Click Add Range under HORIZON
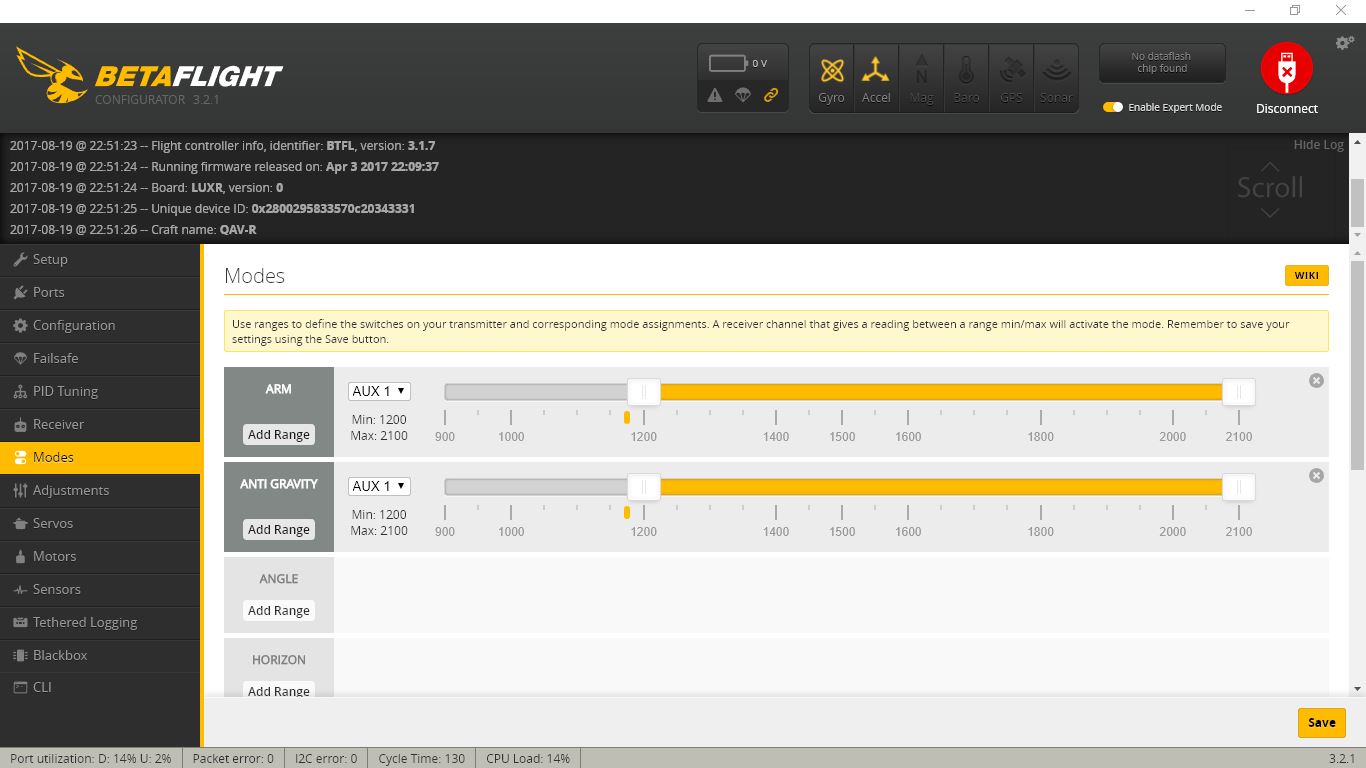 pos(279,690)
